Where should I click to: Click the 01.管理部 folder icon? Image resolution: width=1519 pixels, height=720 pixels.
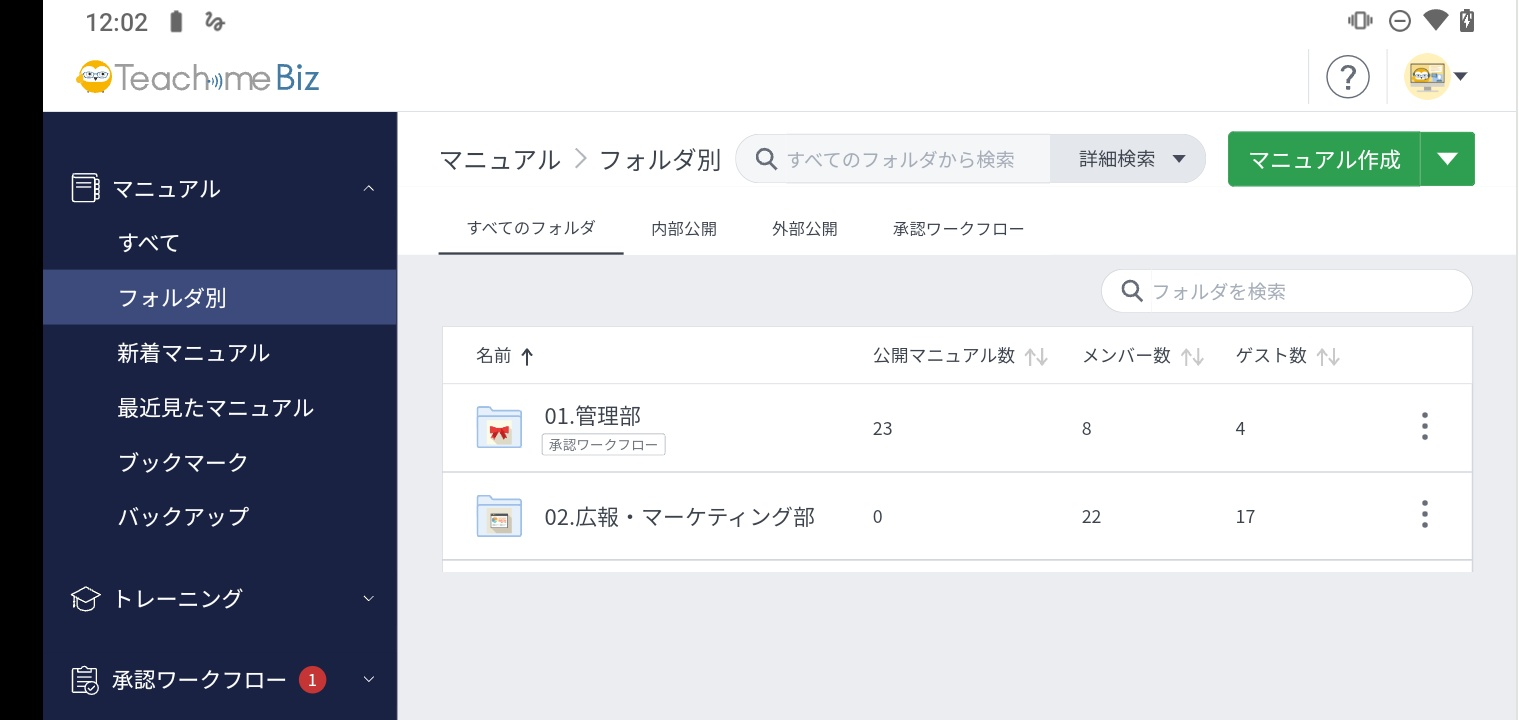coord(499,428)
